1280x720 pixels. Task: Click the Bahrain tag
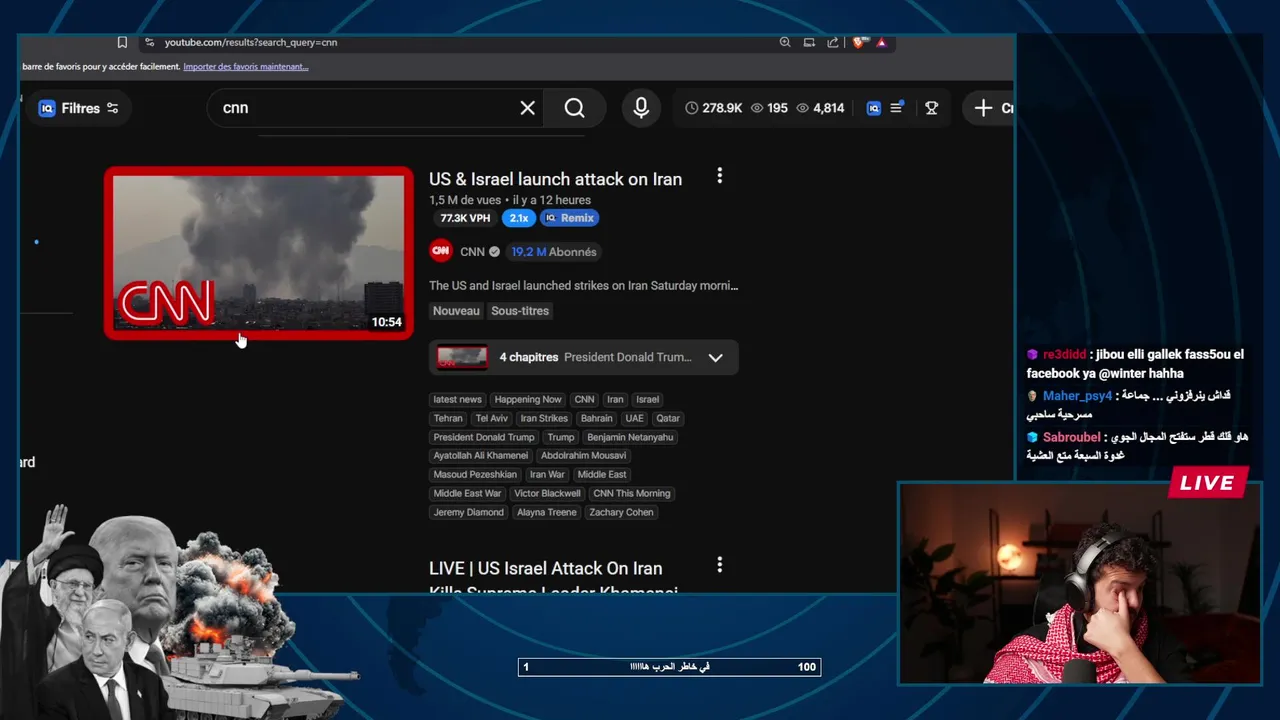[596, 418]
